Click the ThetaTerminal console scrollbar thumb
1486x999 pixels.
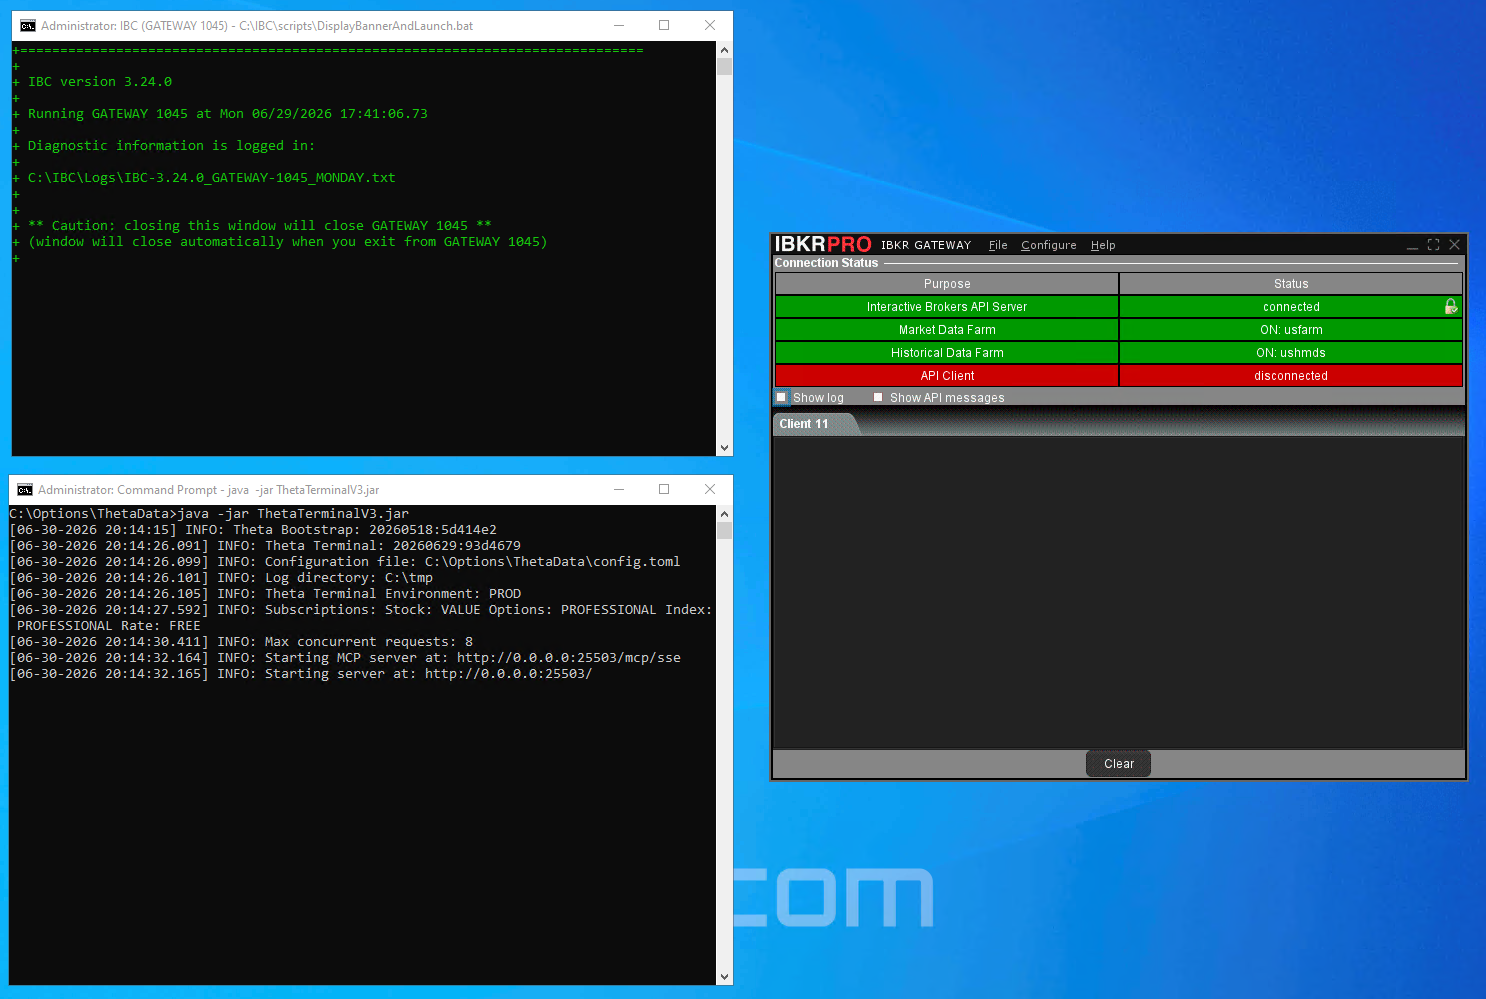coord(724,531)
